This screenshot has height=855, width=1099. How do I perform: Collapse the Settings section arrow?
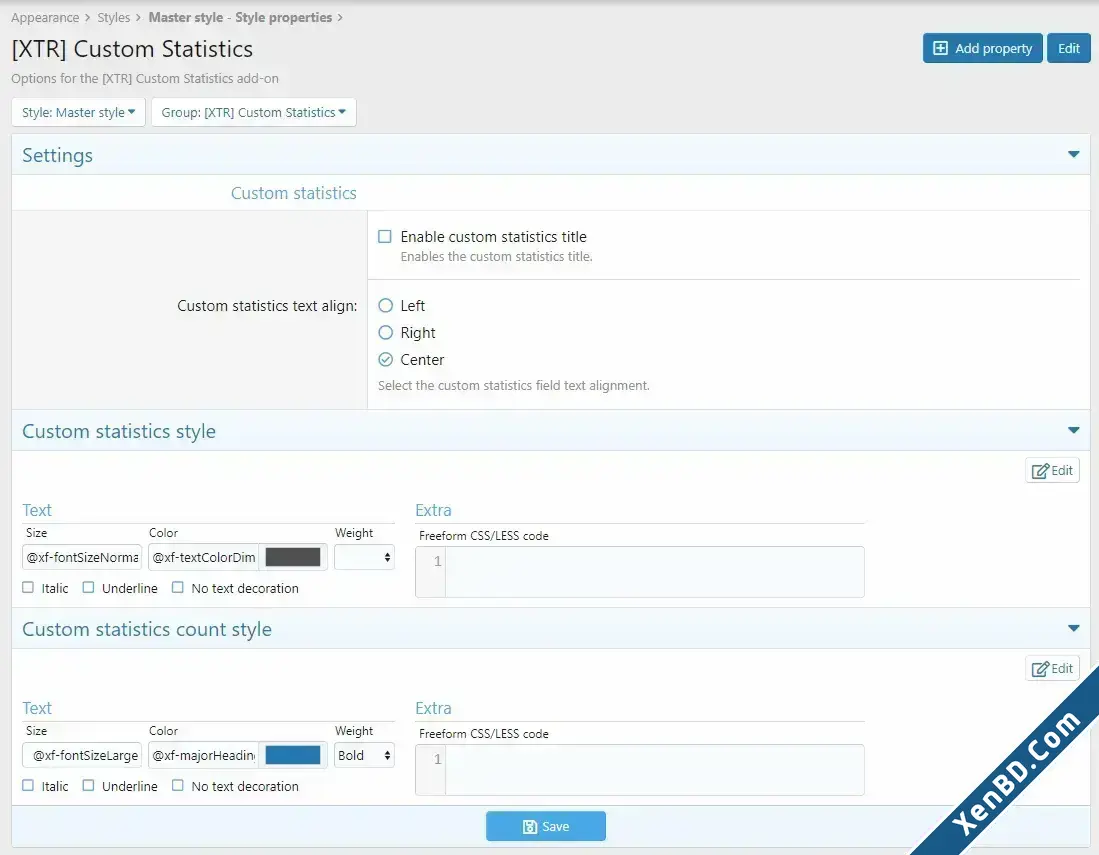tap(1073, 154)
